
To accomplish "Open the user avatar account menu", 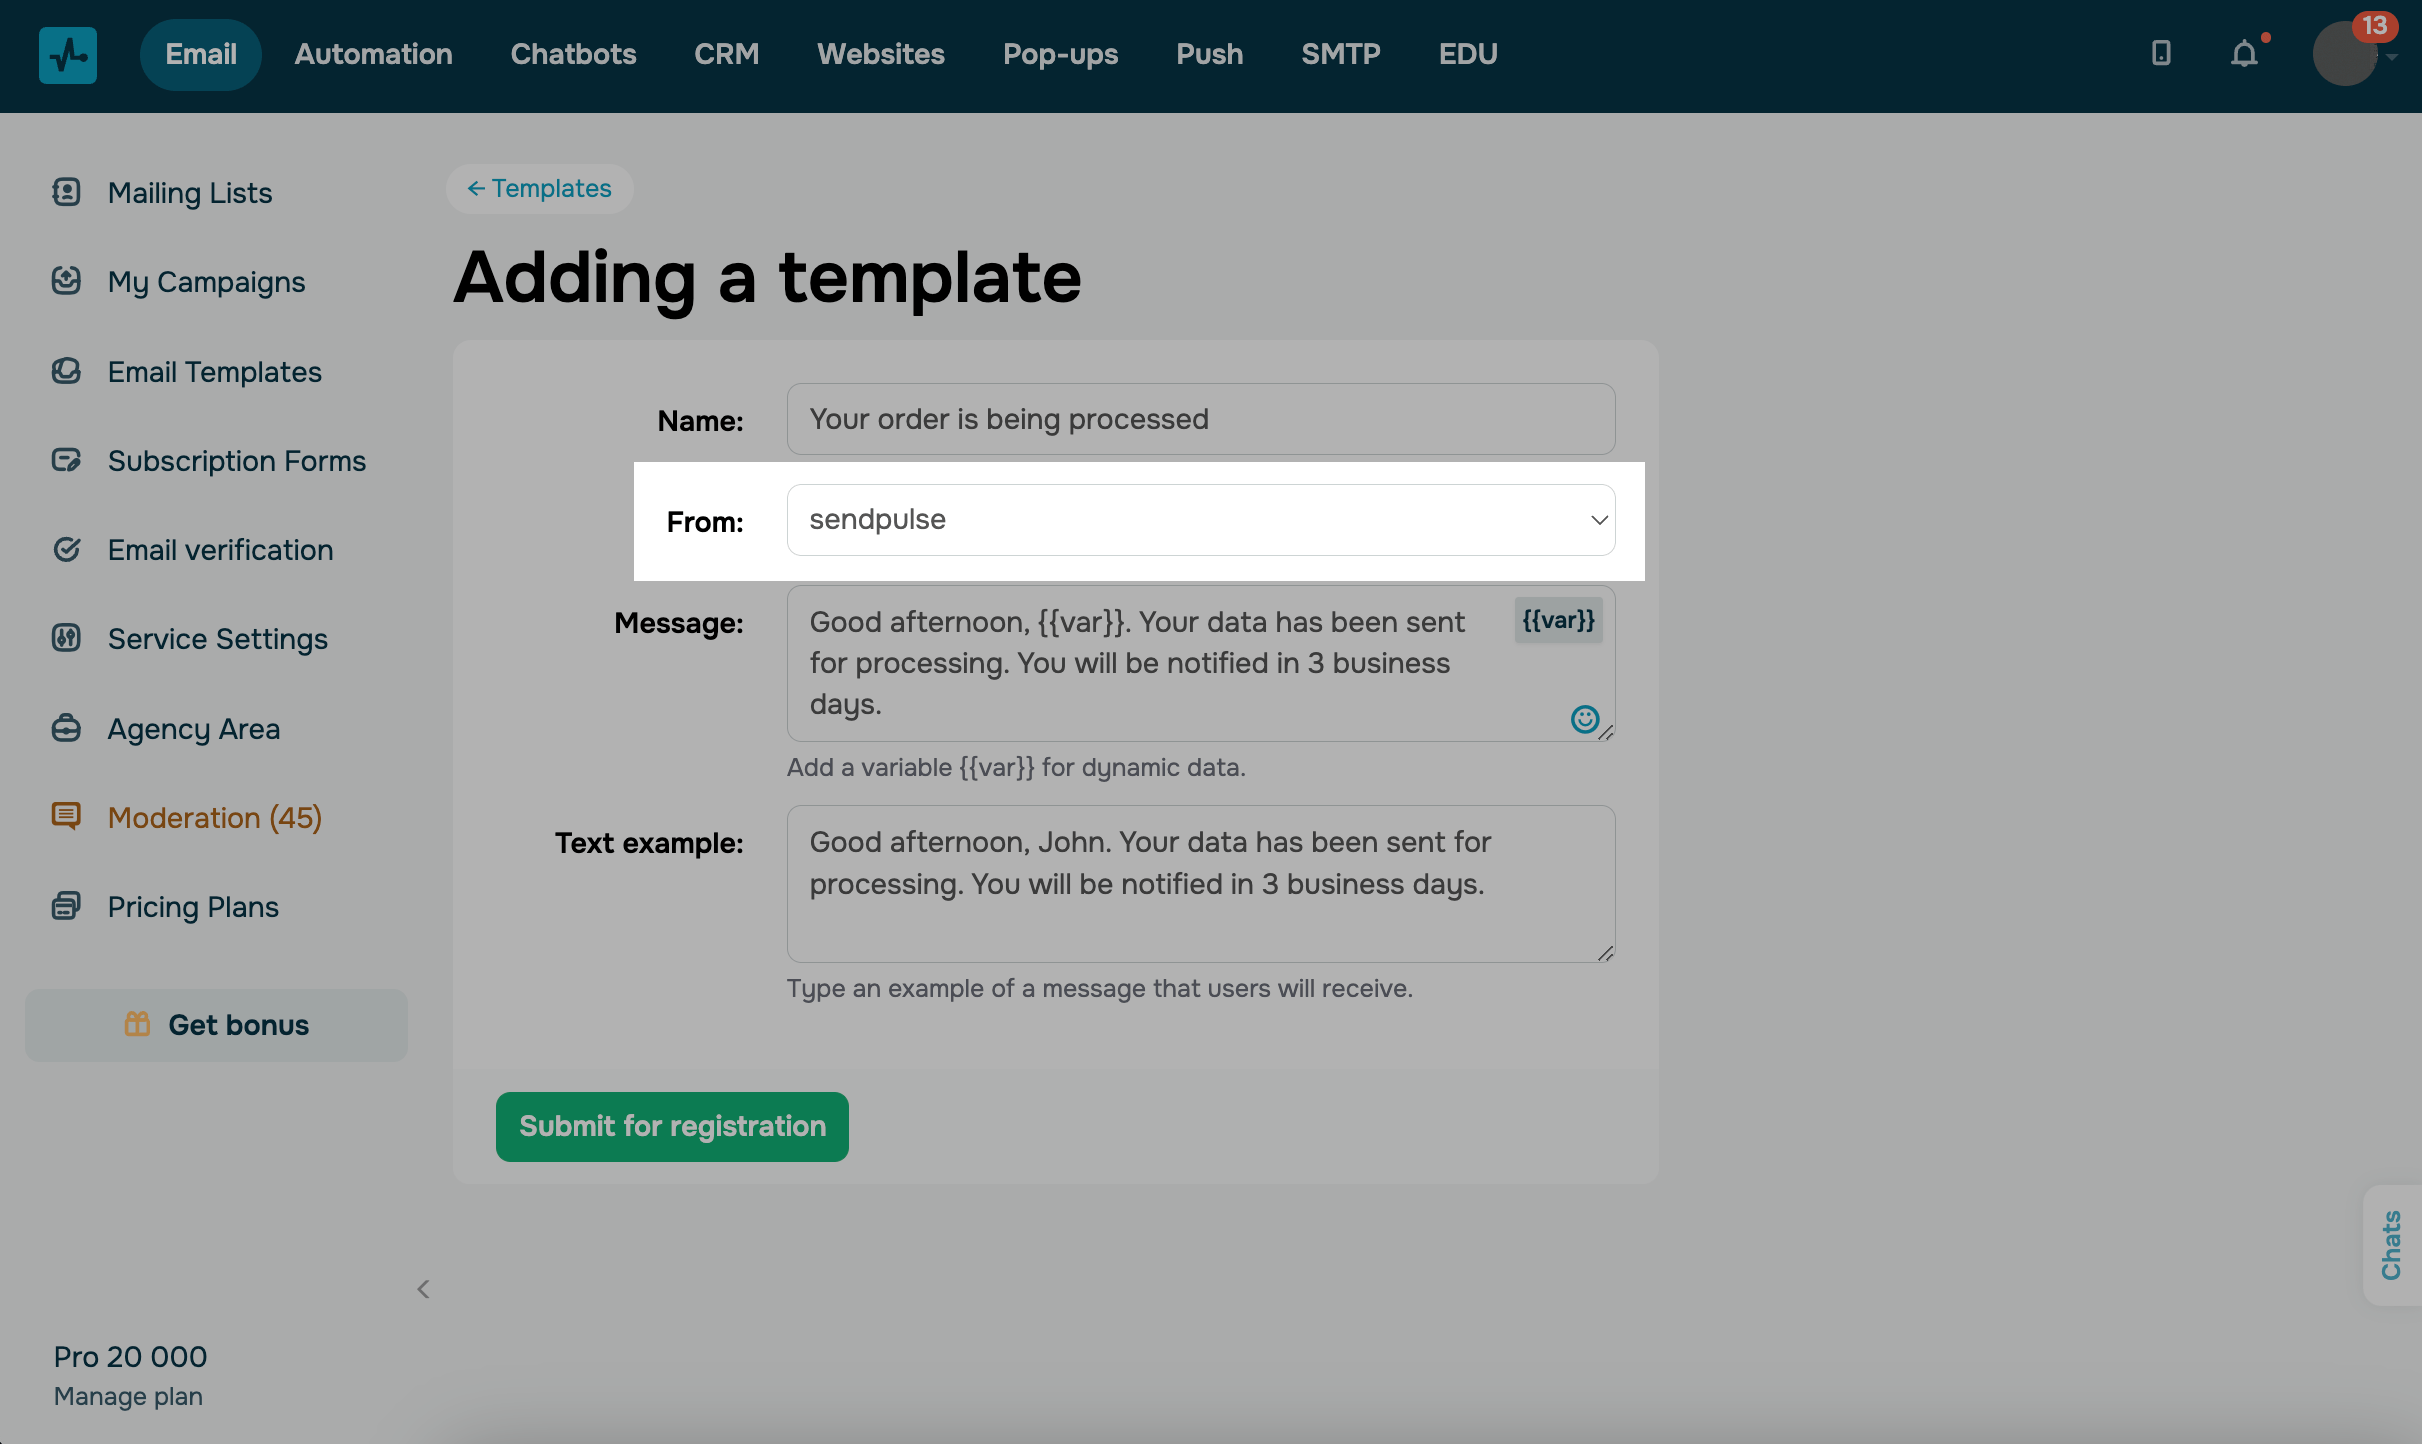I will click(2344, 54).
